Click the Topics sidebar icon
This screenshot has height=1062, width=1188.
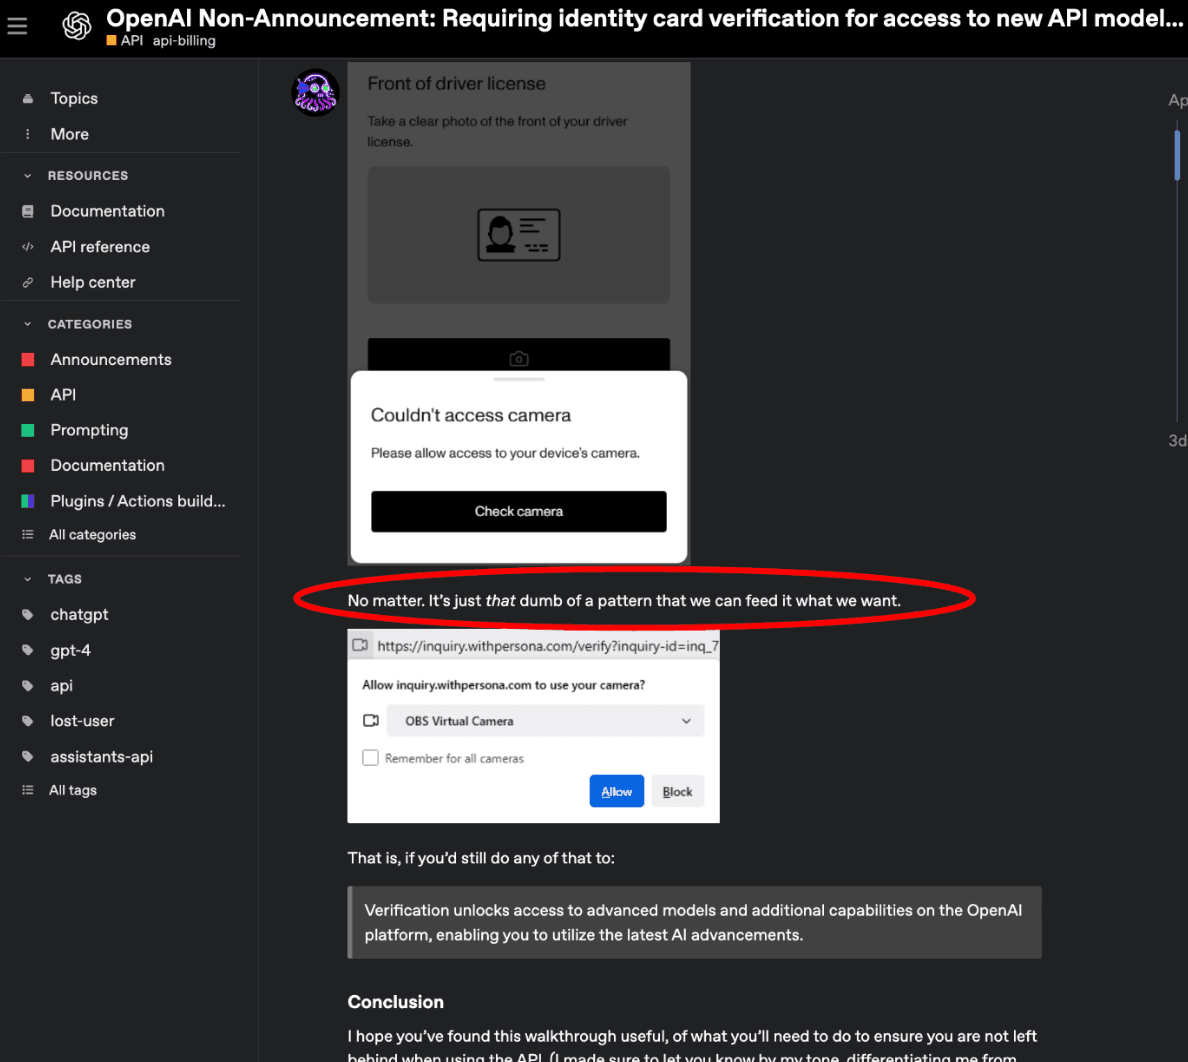tap(28, 98)
